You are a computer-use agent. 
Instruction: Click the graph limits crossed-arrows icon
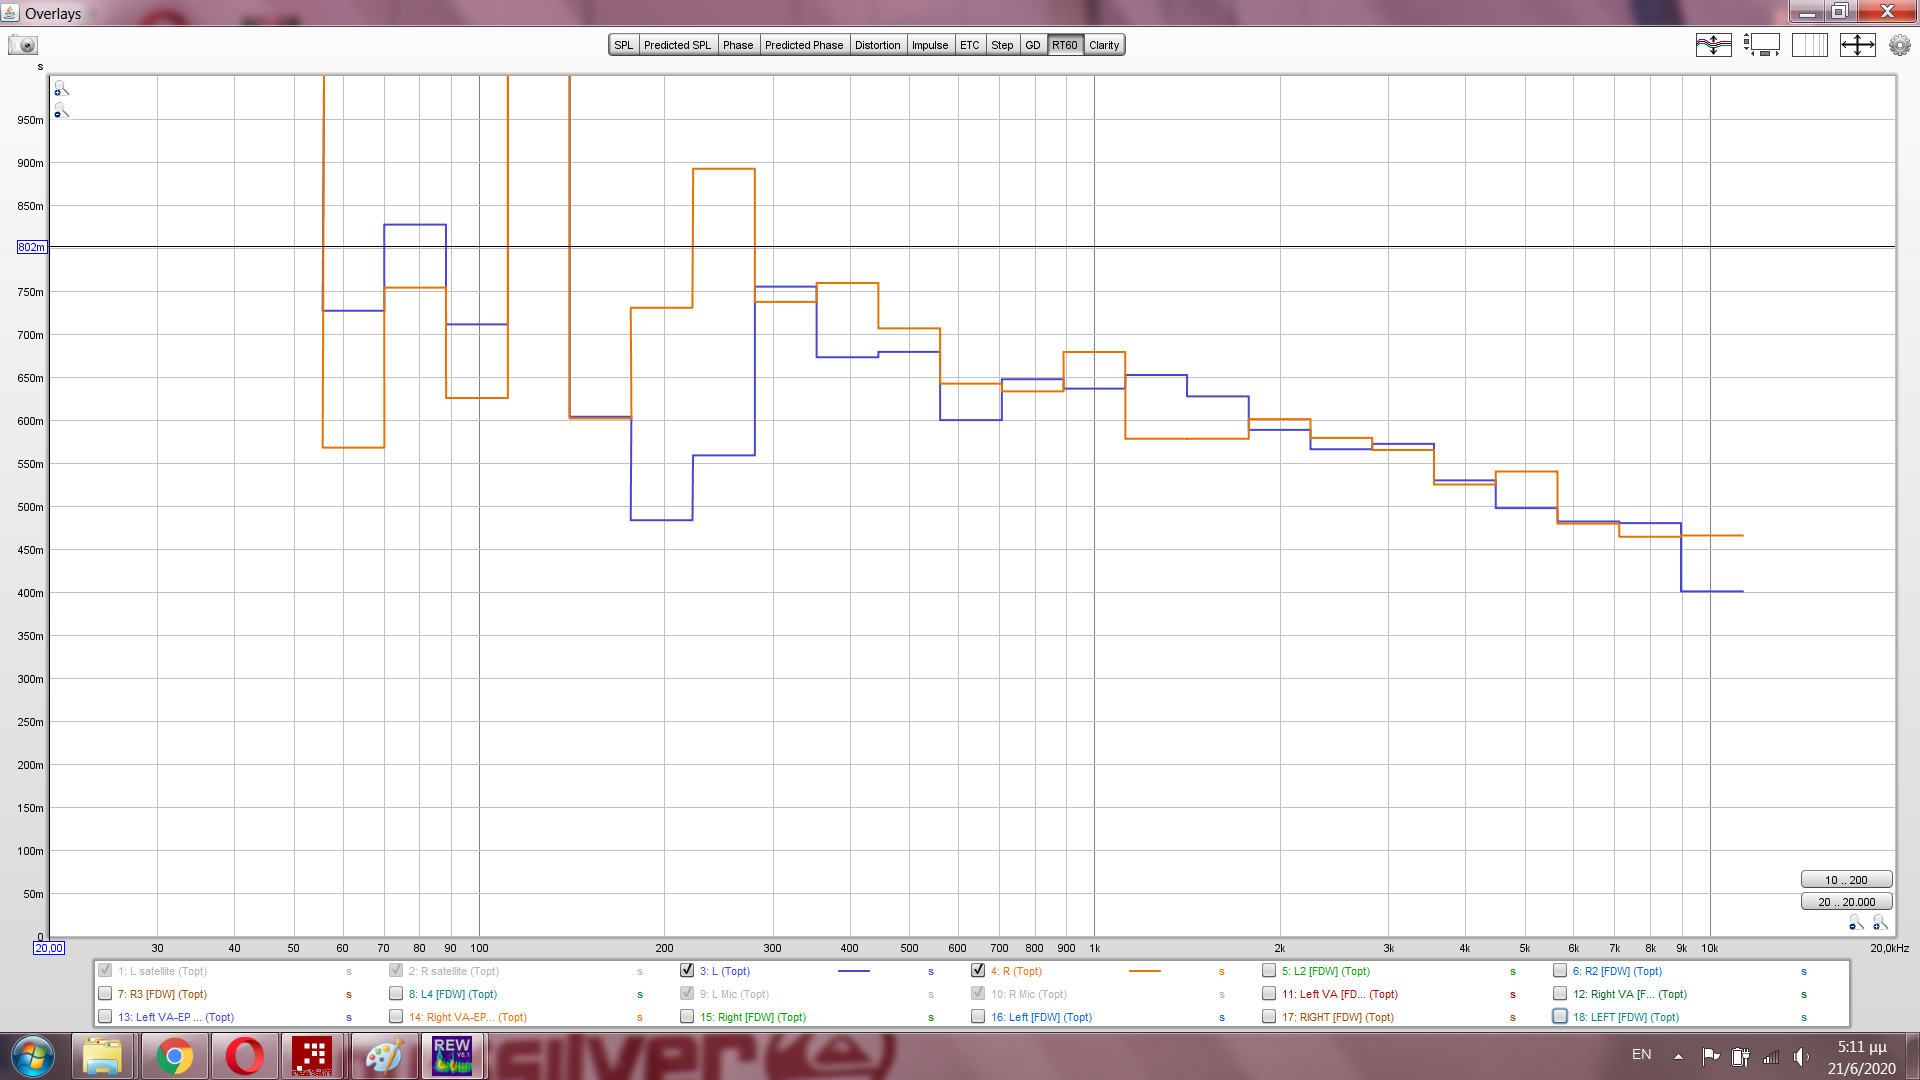coord(1857,45)
